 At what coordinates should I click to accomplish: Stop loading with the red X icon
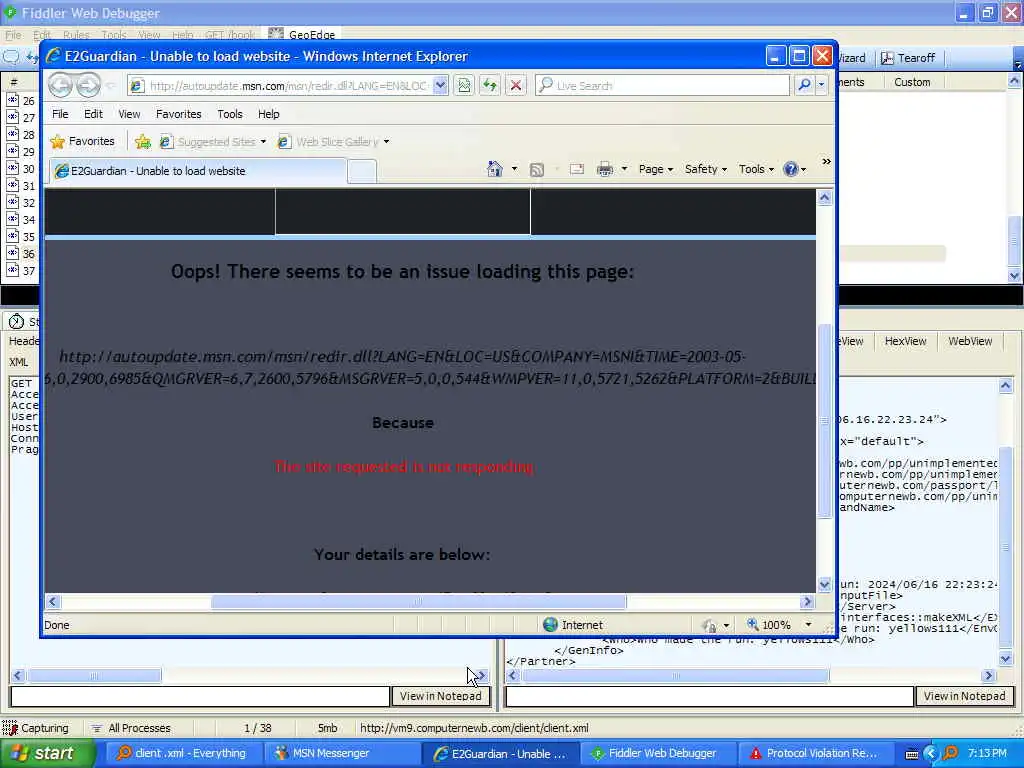(x=516, y=85)
